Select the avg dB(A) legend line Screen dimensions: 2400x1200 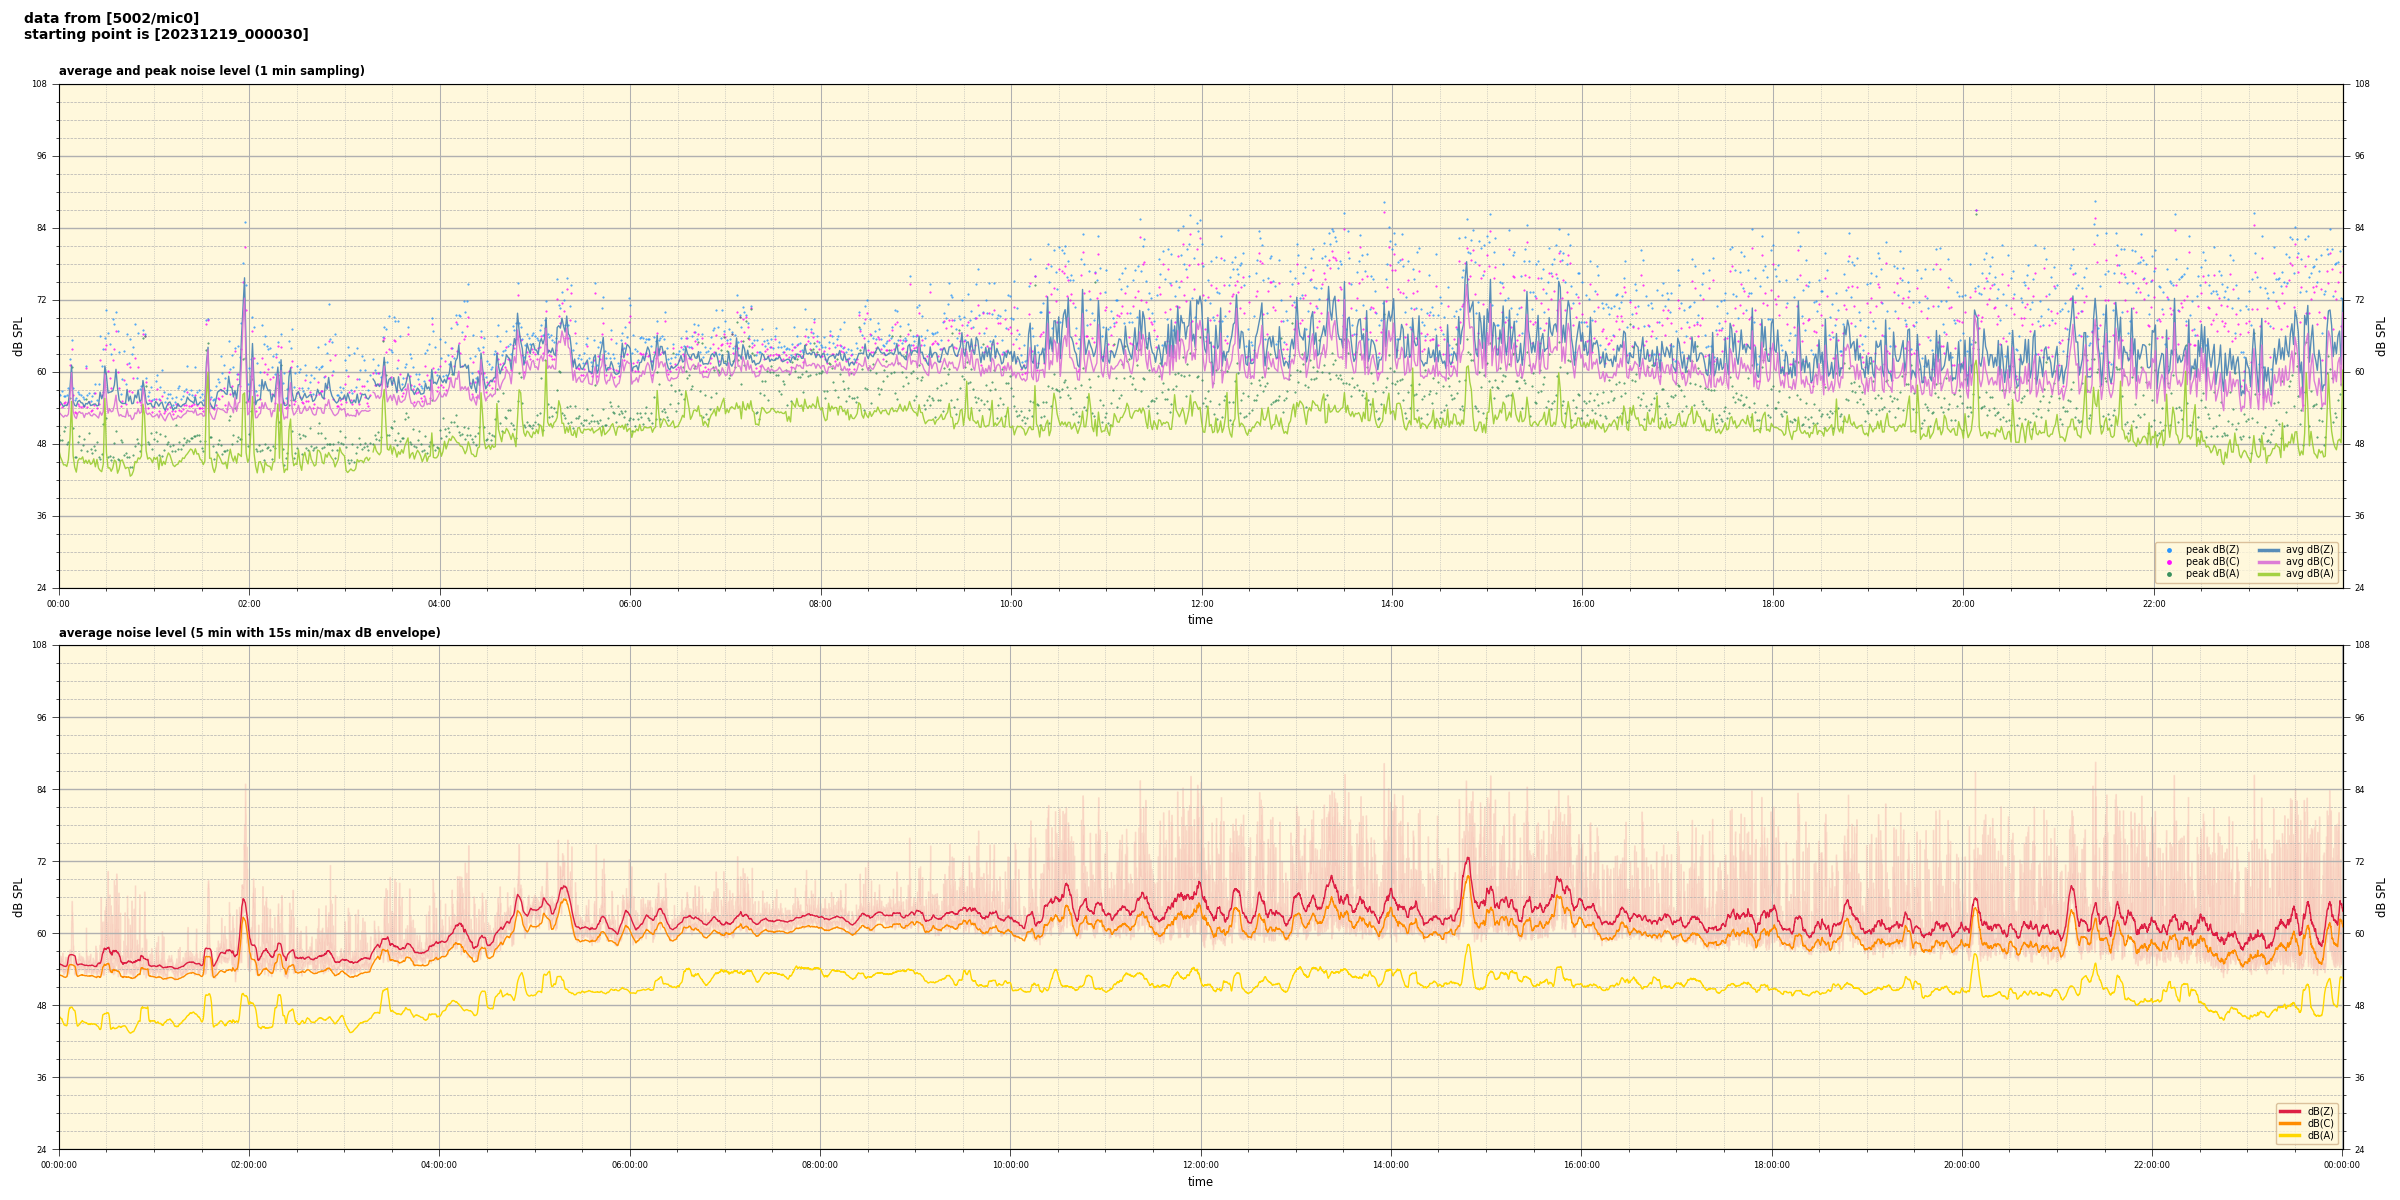click(x=2269, y=574)
